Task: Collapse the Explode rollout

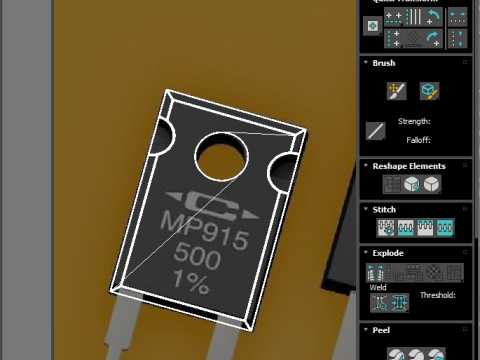Action: click(x=366, y=252)
